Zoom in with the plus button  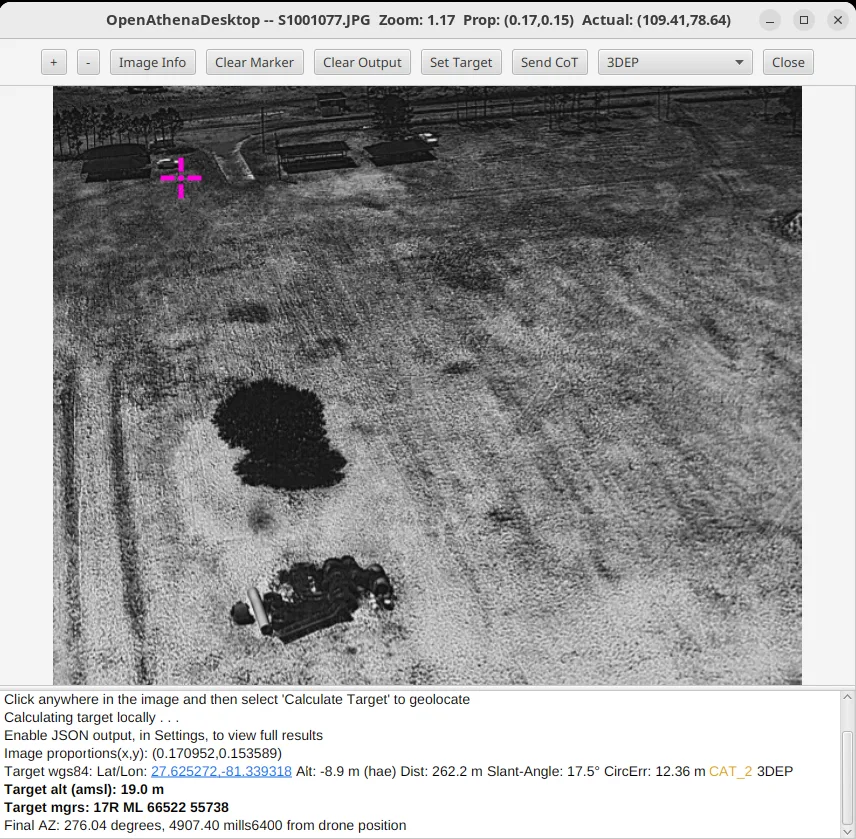(53, 62)
